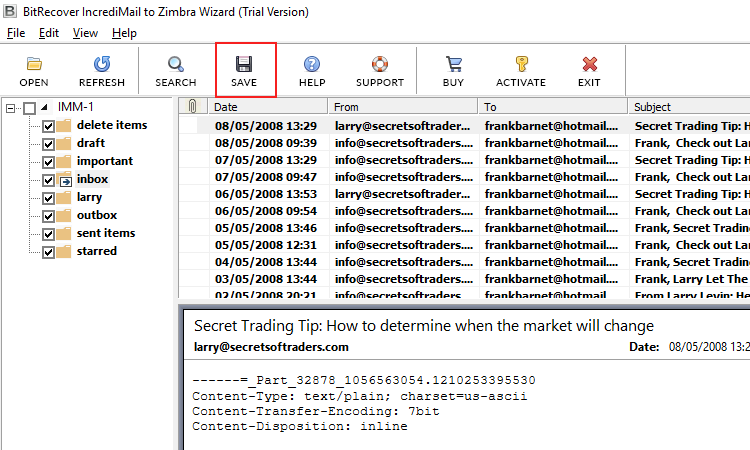Click the draft folder icon

(x=64, y=143)
